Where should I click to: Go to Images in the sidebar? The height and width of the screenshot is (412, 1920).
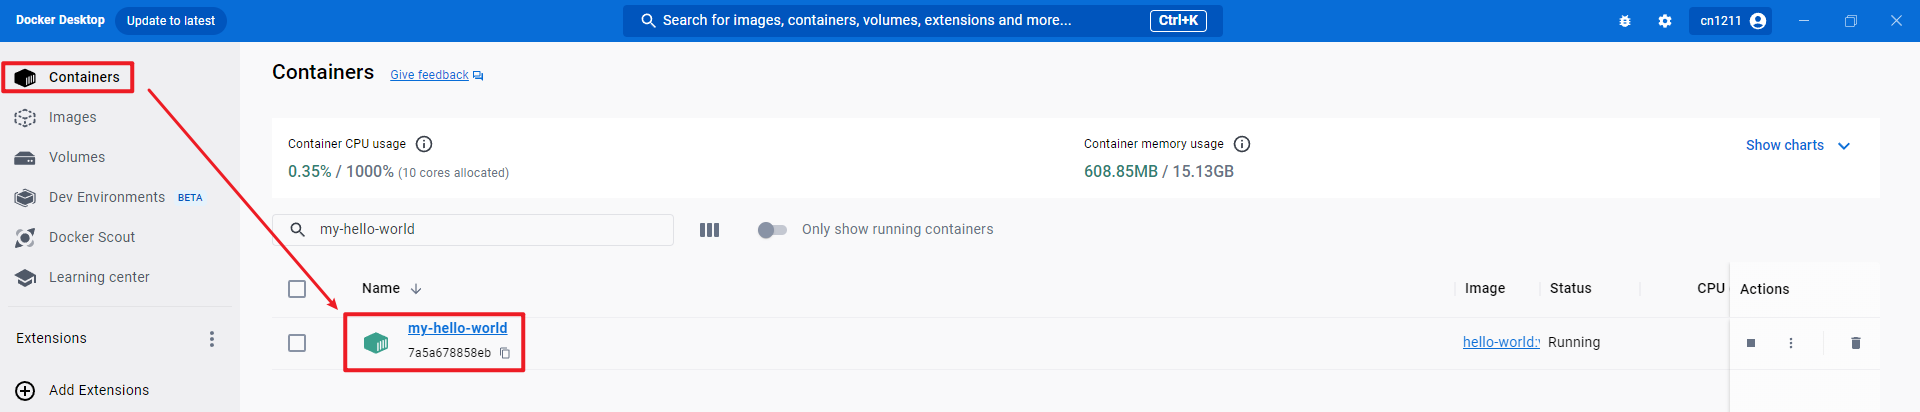coord(72,117)
